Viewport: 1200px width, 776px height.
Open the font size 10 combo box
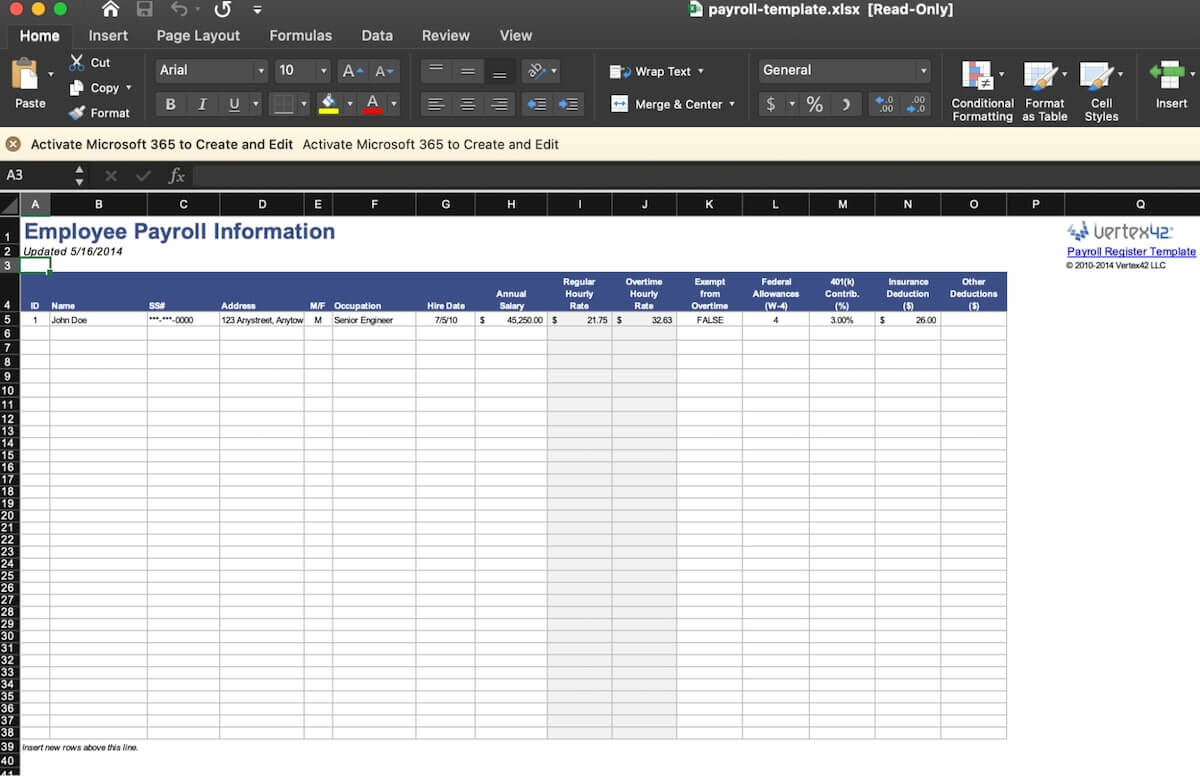click(x=302, y=70)
